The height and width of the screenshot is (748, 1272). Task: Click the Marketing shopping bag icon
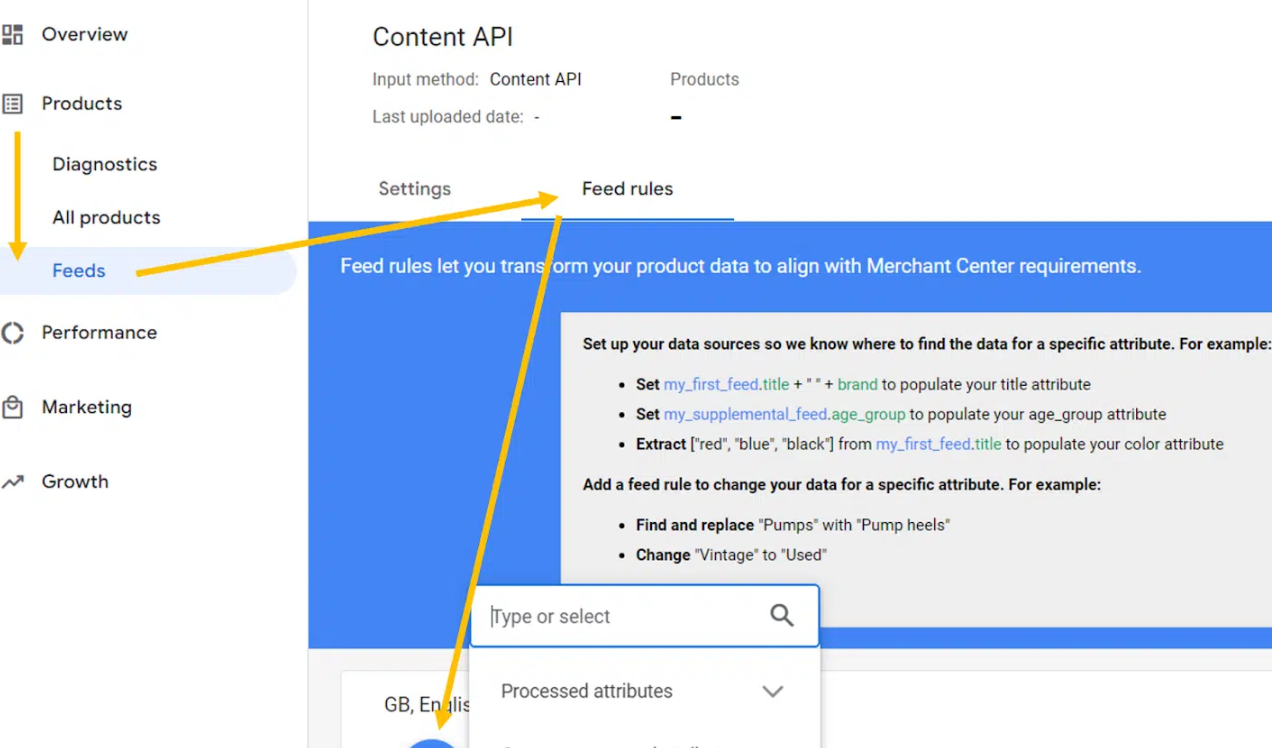tap(12, 408)
